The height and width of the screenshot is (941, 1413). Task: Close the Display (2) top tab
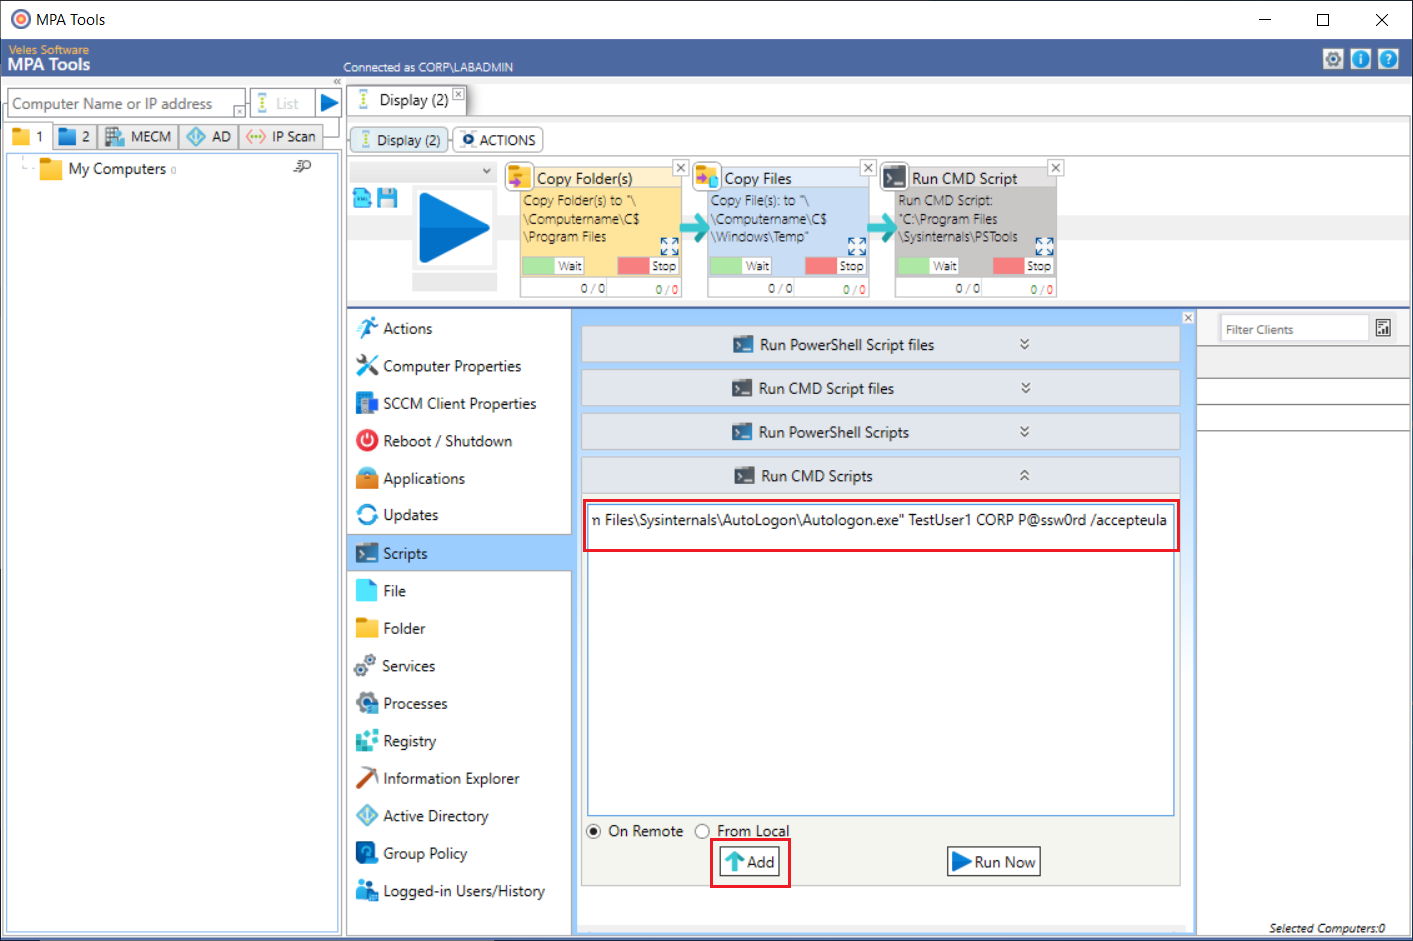pyautogui.click(x=458, y=94)
